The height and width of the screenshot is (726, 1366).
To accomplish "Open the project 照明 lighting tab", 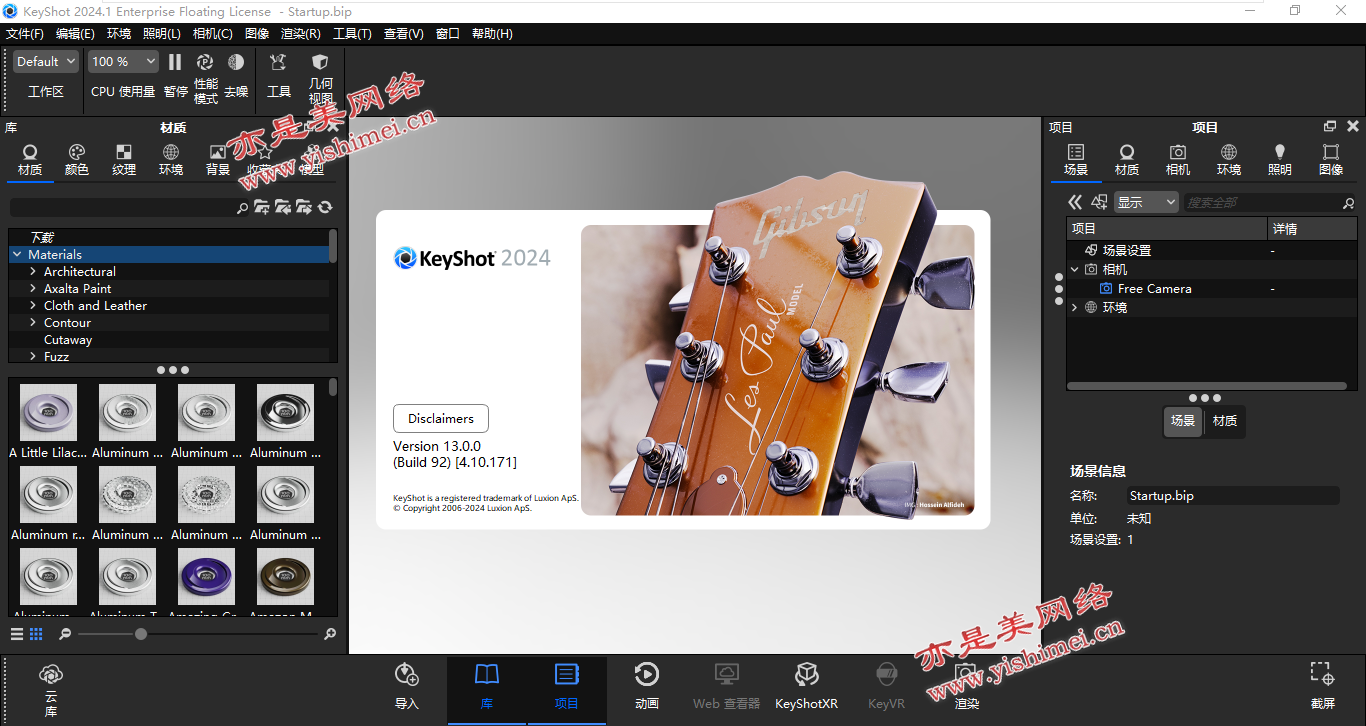I will pyautogui.click(x=1280, y=160).
